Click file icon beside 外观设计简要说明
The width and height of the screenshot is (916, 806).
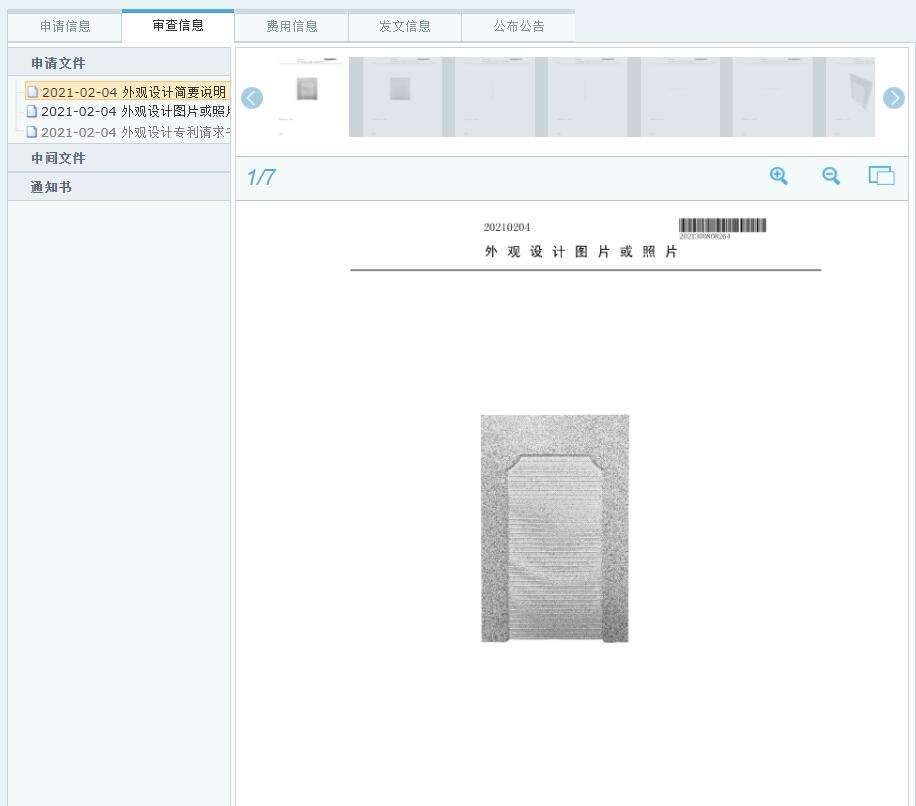tap(33, 92)
